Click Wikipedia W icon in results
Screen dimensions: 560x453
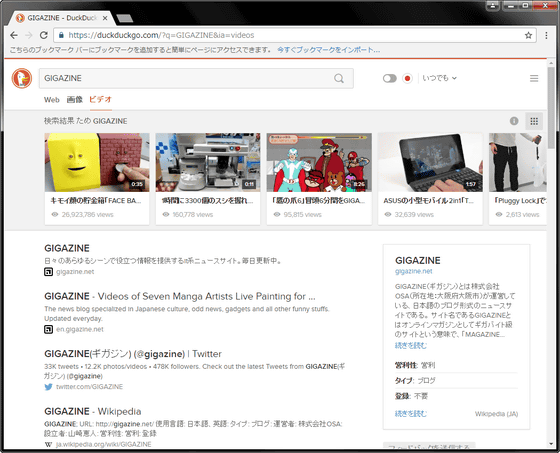48,444
